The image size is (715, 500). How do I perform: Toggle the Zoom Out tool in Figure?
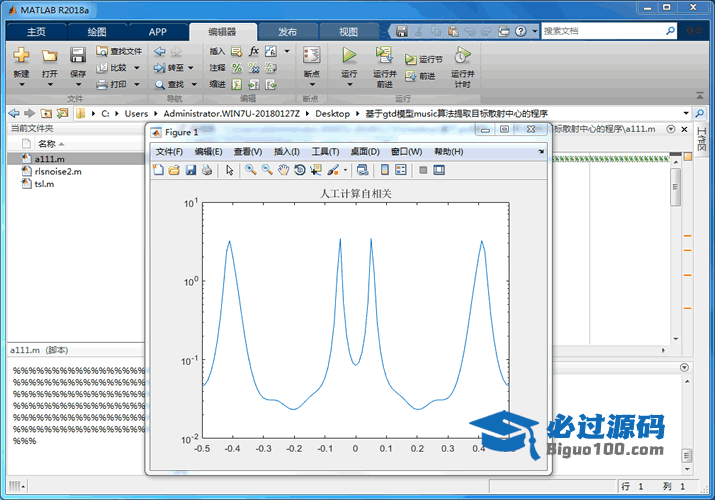tap(267, 170)
